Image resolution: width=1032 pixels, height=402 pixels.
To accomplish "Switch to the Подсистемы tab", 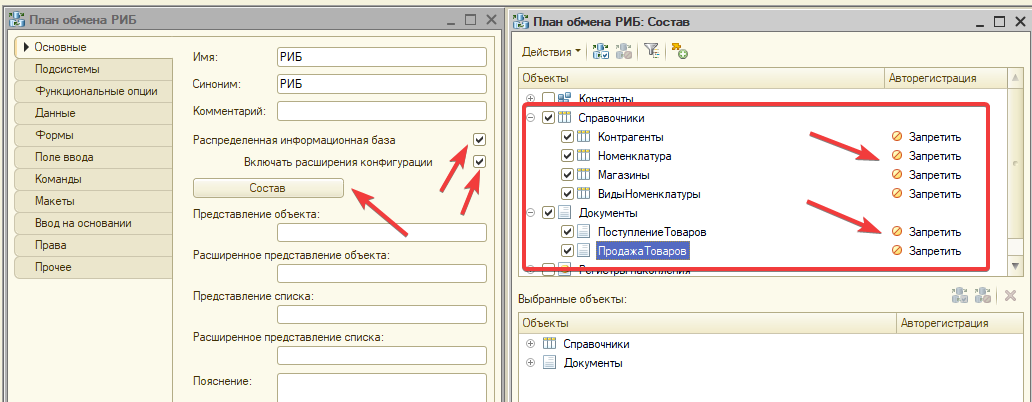I will pyautogui.click(x=67, y=69).
